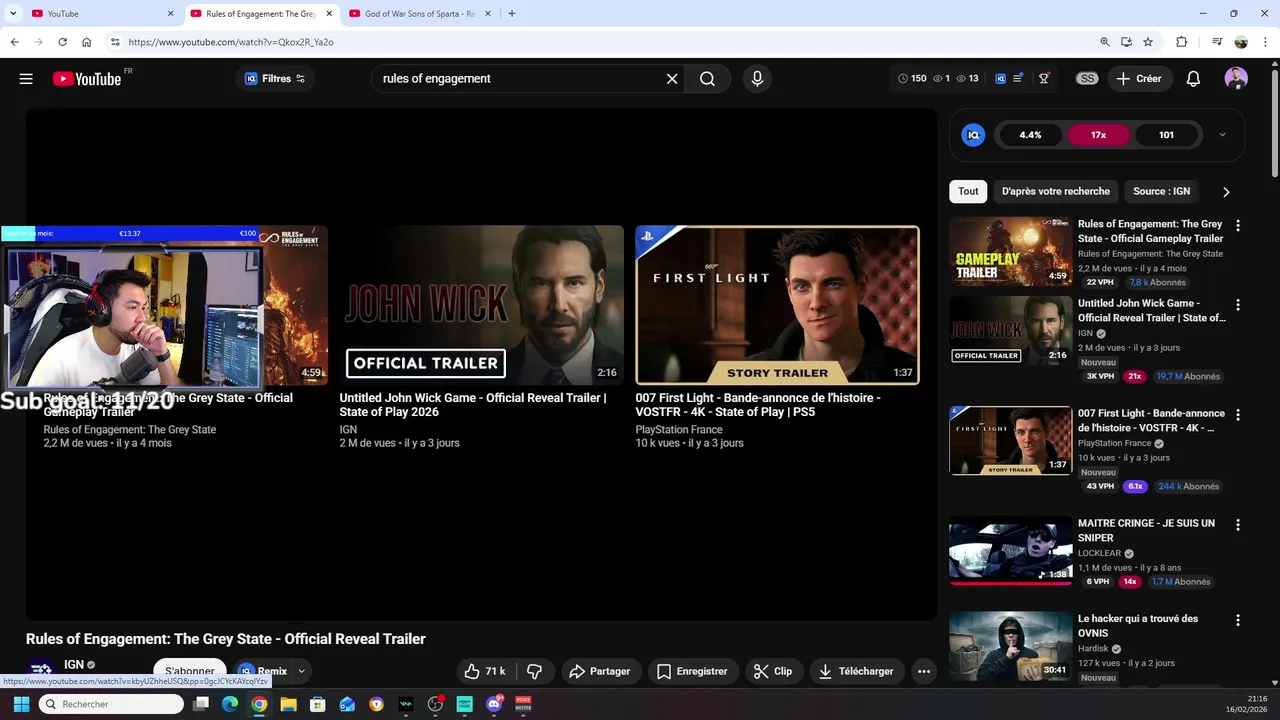Open Créer menu
The image size is (1280, 720).
[1139, 79]
